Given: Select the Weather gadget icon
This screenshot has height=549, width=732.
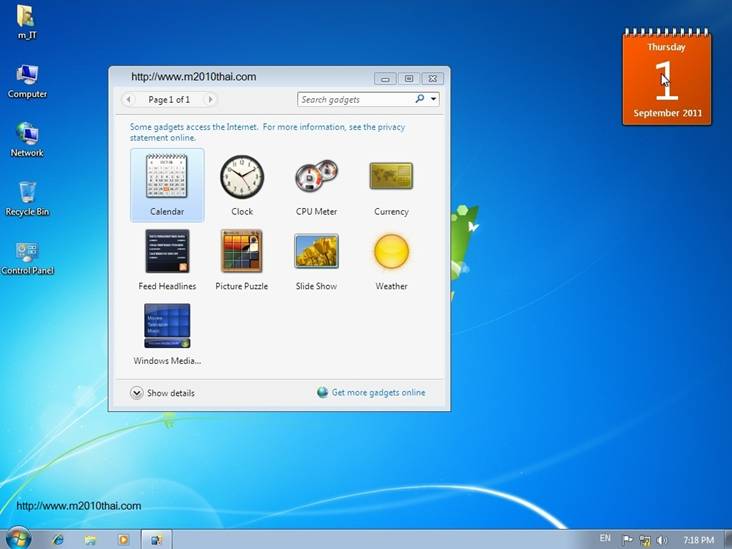Looking at the screenshot, I should pos(391,252).
